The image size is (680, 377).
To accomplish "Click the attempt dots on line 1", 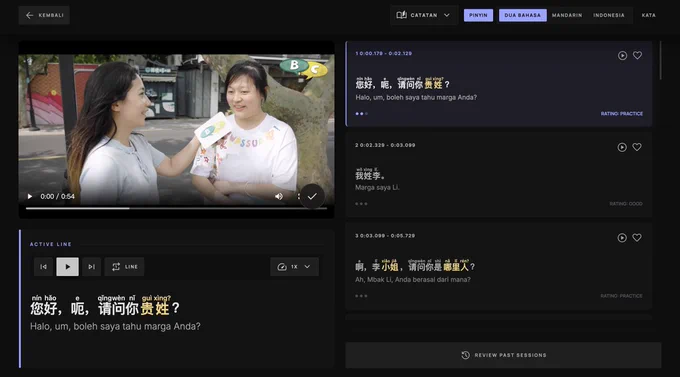I will [x=361, y=114].
